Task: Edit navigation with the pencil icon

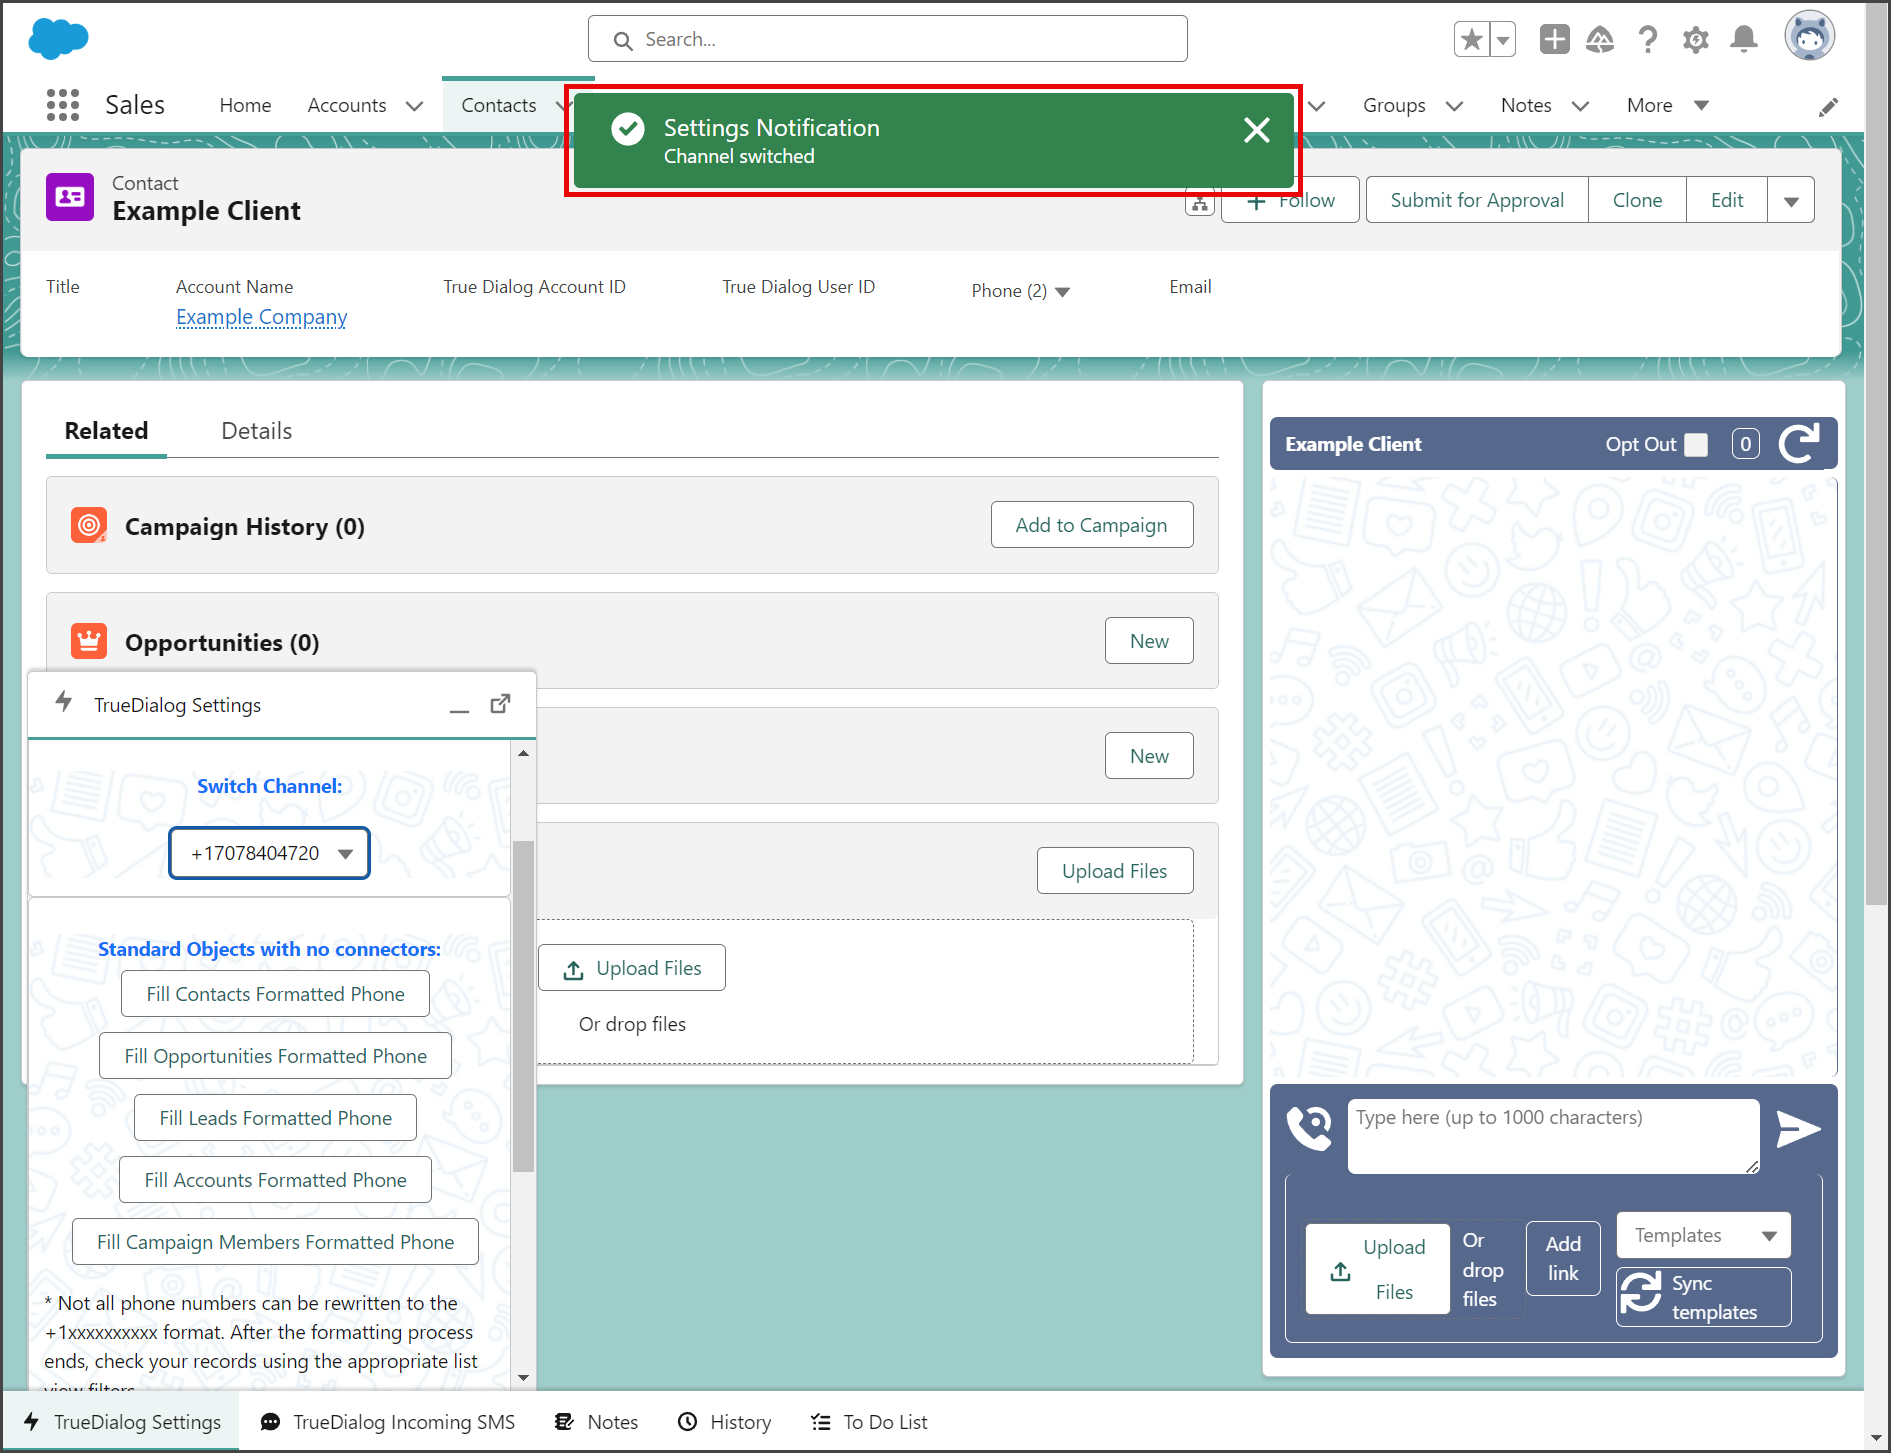Action: (1828, 106)
